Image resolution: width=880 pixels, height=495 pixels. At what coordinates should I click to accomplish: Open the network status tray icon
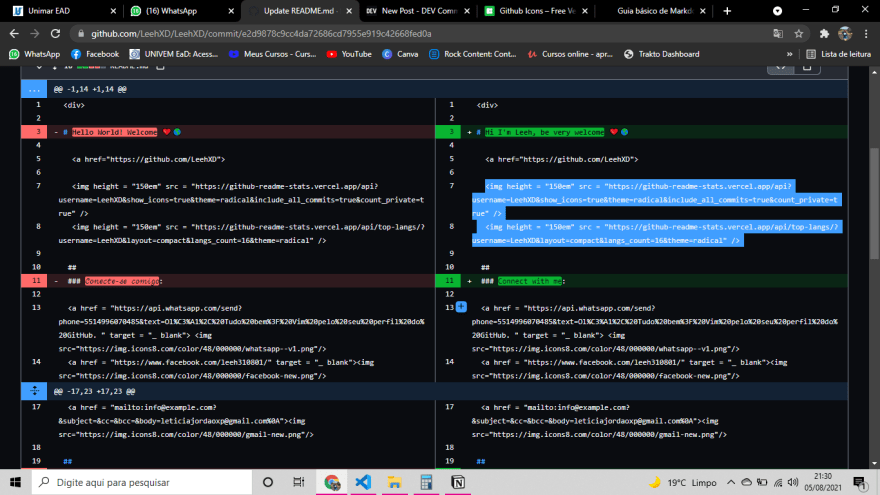pos(778,482)
